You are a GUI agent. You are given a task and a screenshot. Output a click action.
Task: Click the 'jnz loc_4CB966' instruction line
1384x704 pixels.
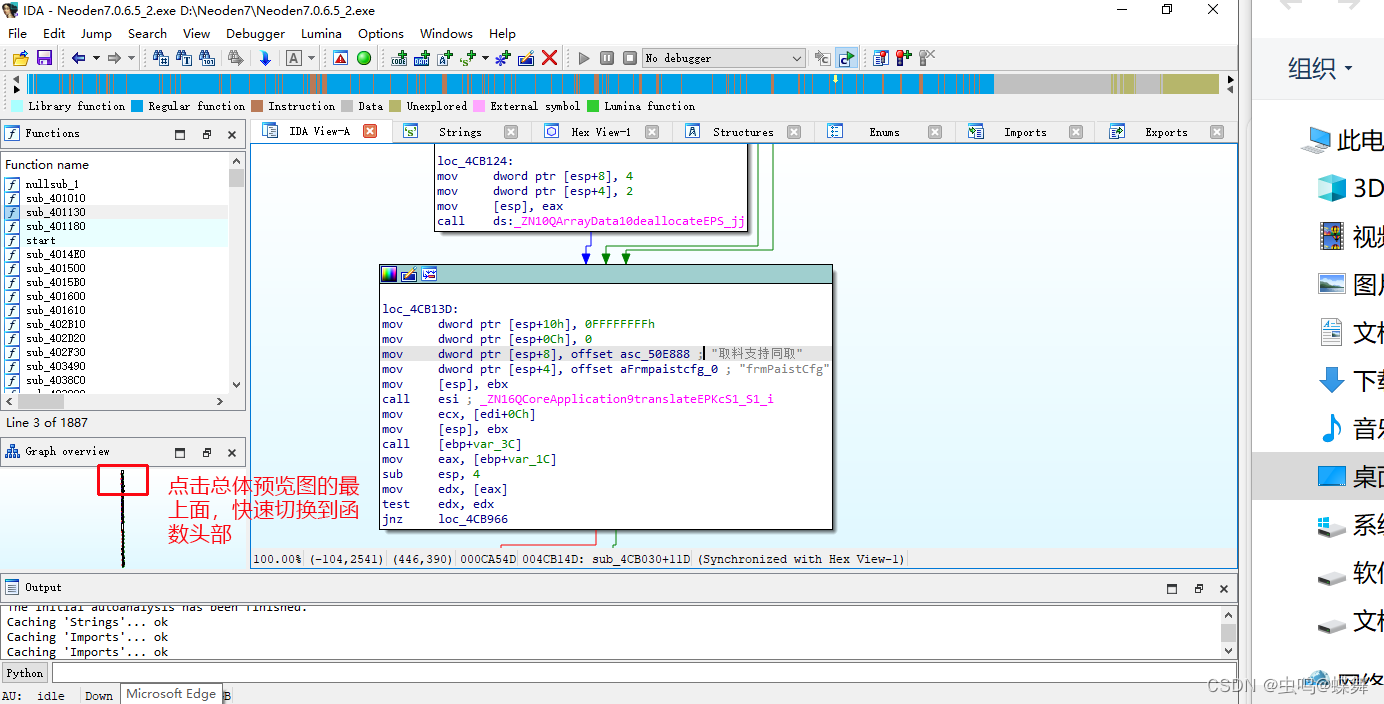pyautogui.click(x=444, y=519)
